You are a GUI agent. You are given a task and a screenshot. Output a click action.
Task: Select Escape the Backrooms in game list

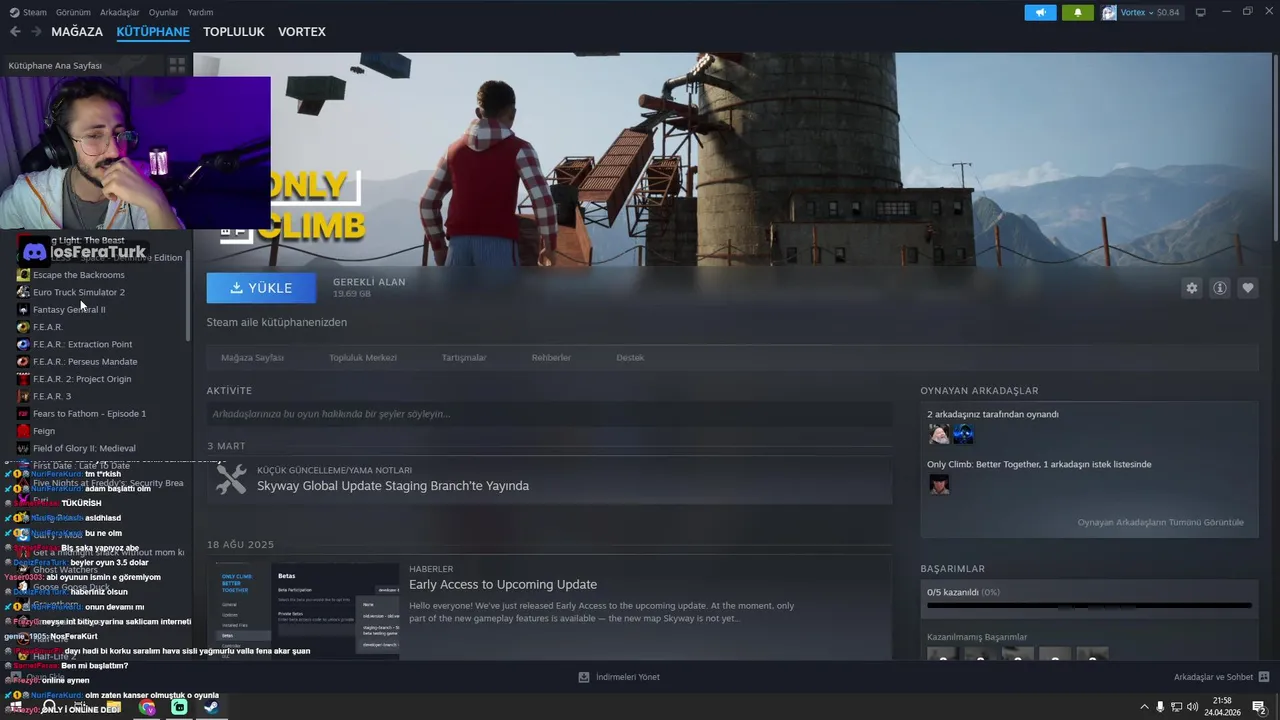coord(79,275)
